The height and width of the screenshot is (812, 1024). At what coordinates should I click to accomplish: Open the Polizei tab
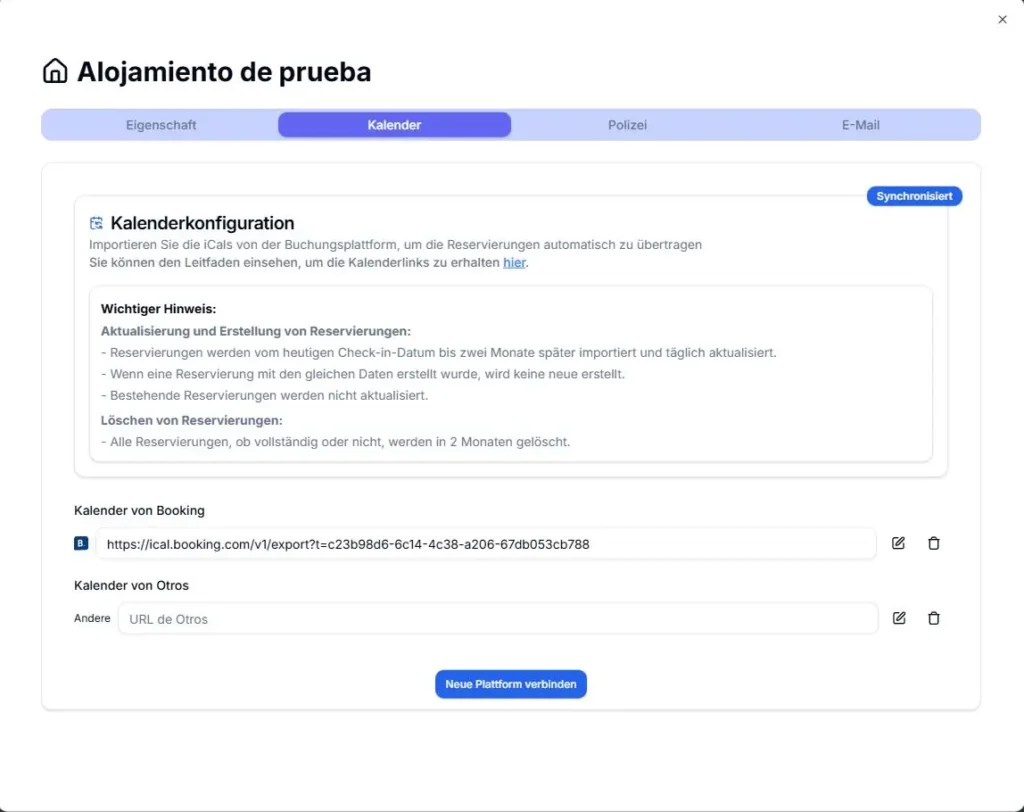pos(627,125)
